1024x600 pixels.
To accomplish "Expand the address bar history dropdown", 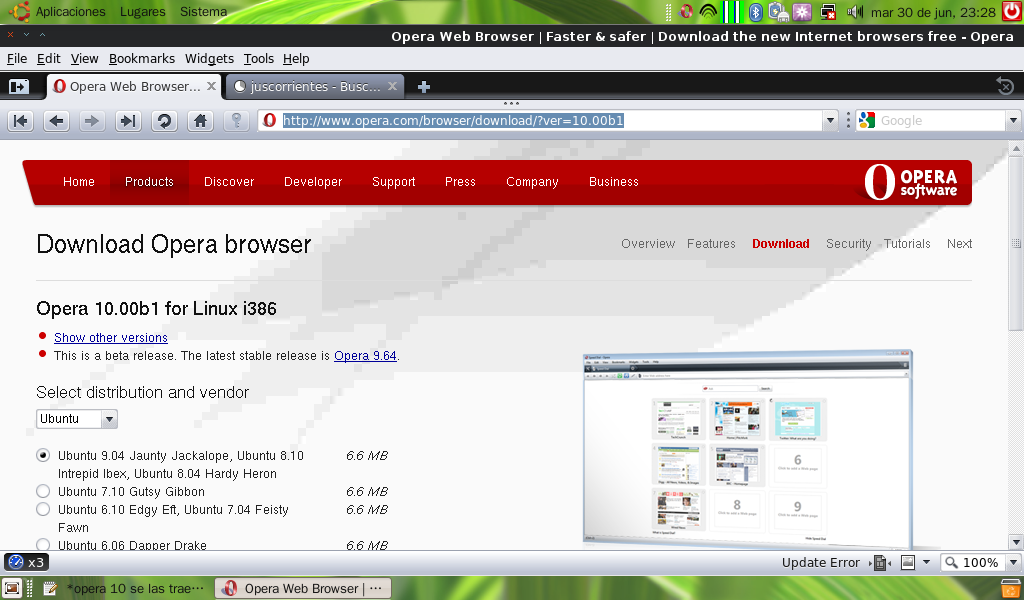I will pos(830,120).
